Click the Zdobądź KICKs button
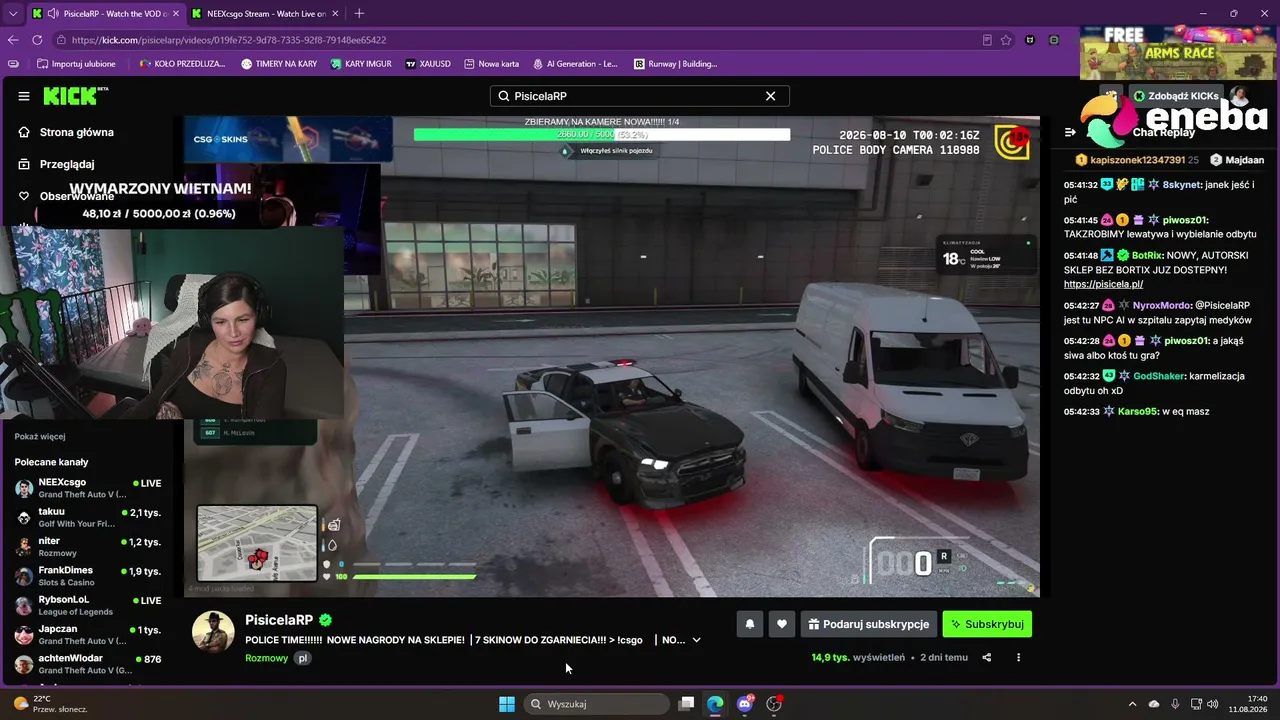1280x720 pixels. pyautogui.click(x=1176, y=96)
